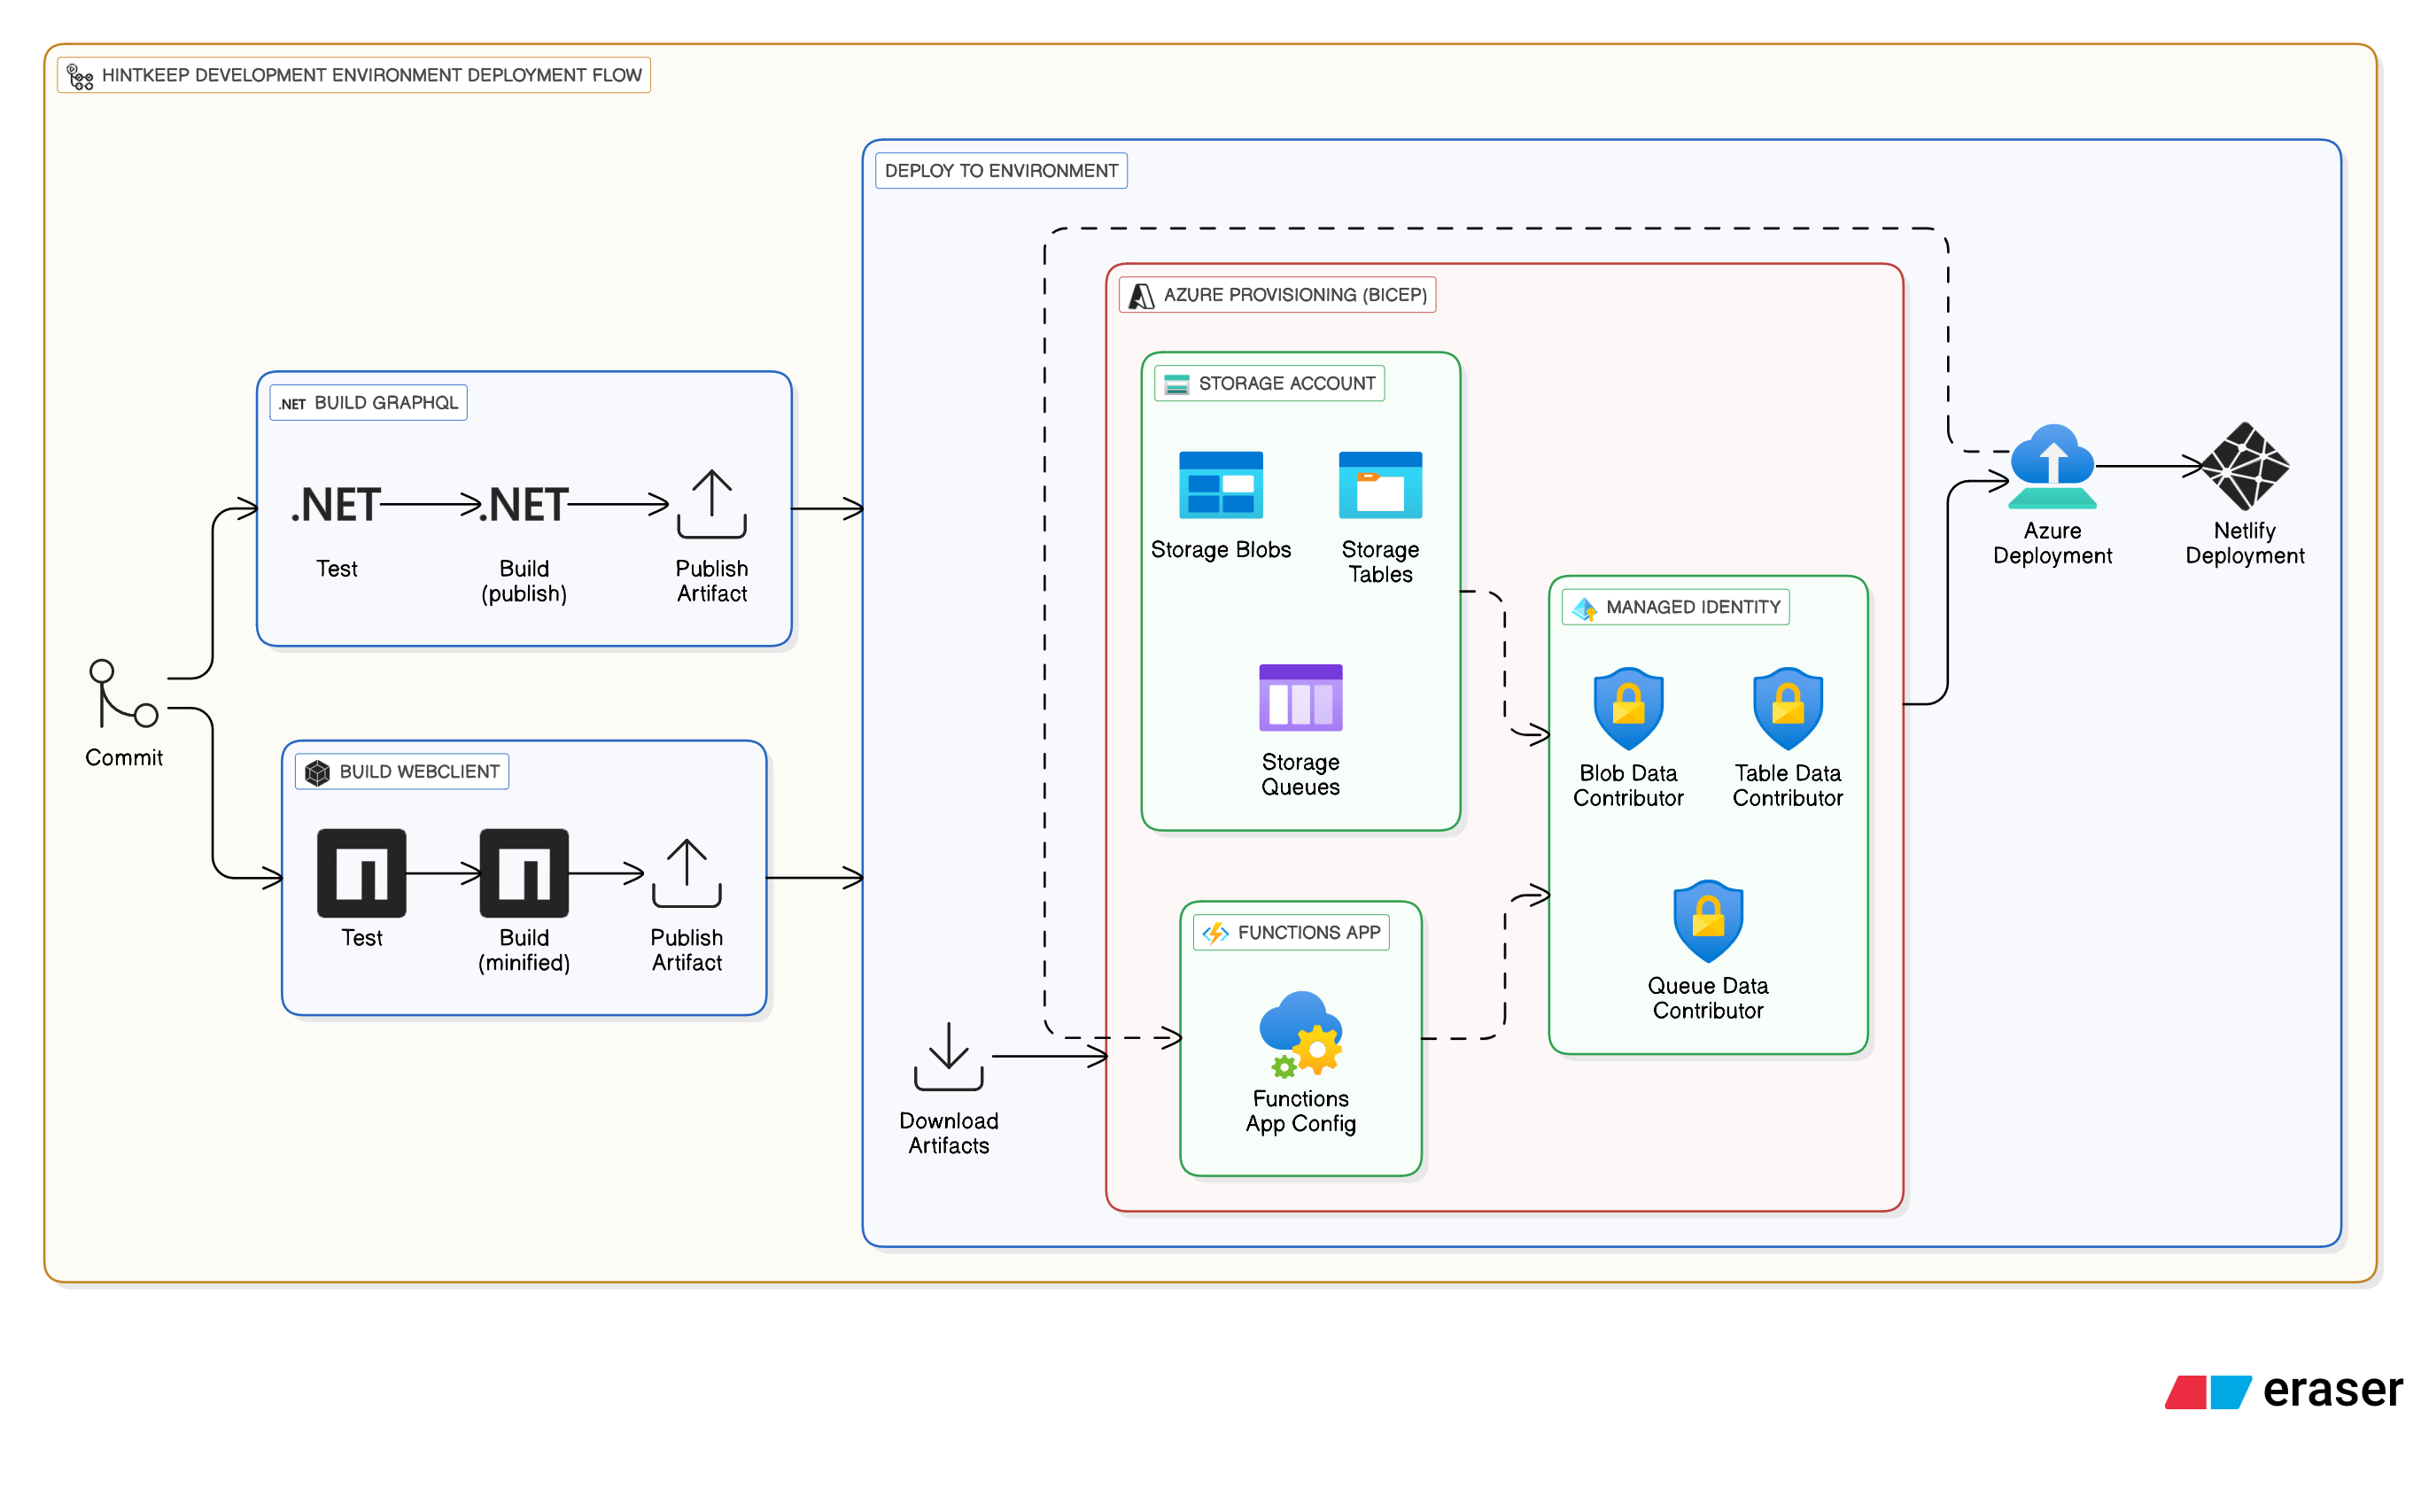2421x1512 pixels.
Task: Click the Blob Data Contributor shield icon
Action: click(1629, 709)
